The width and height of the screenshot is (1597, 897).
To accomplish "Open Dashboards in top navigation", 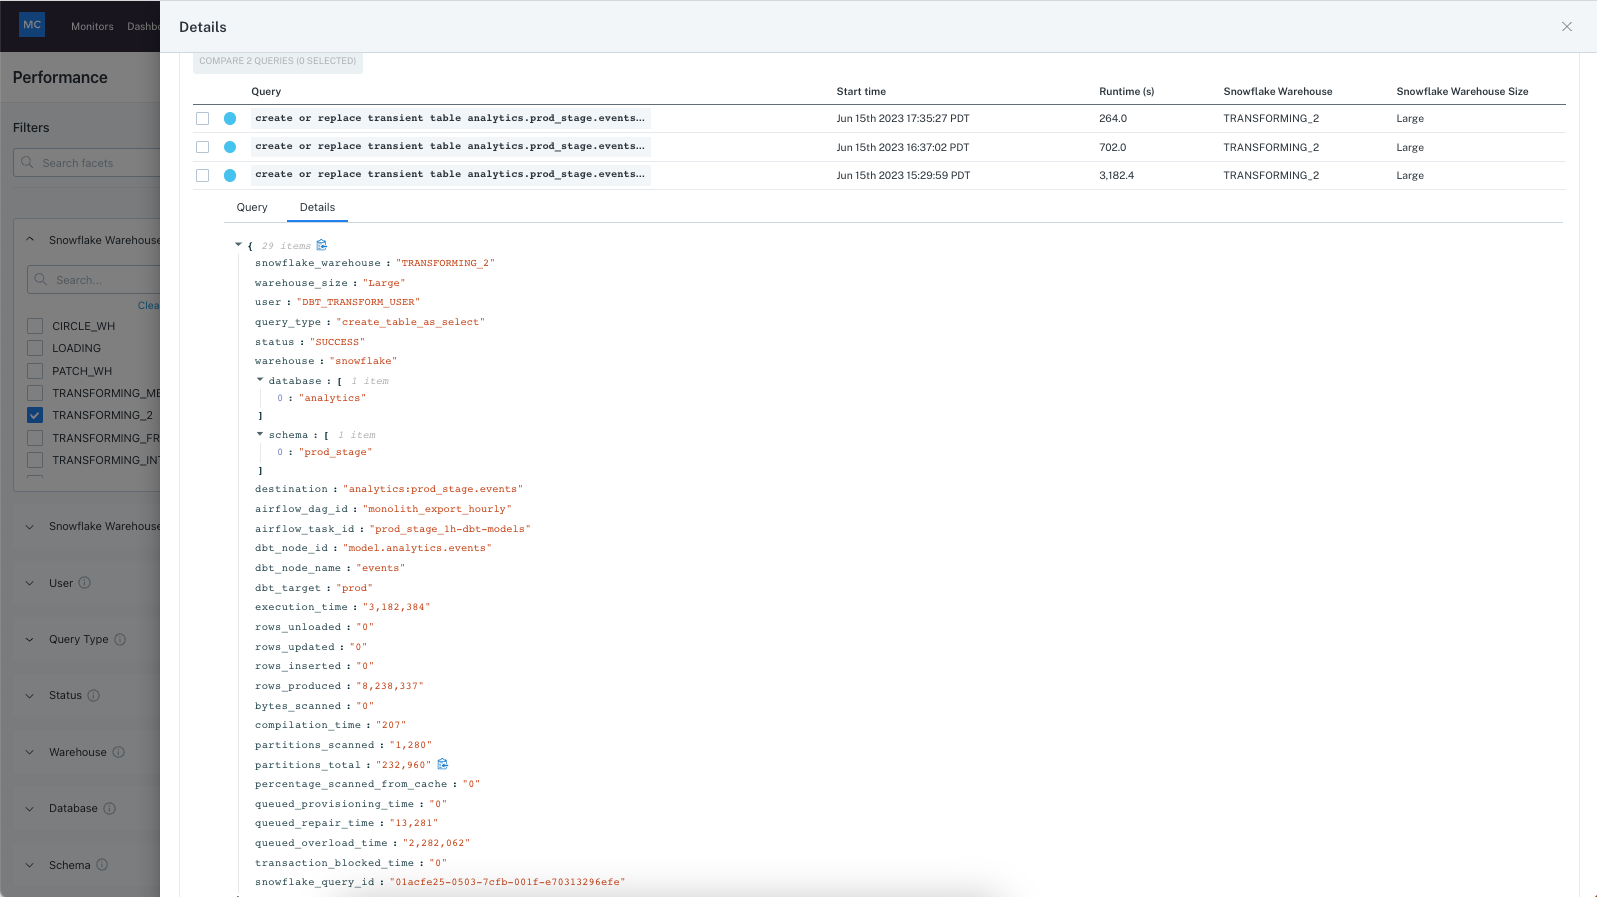I will tap(143, 27).
